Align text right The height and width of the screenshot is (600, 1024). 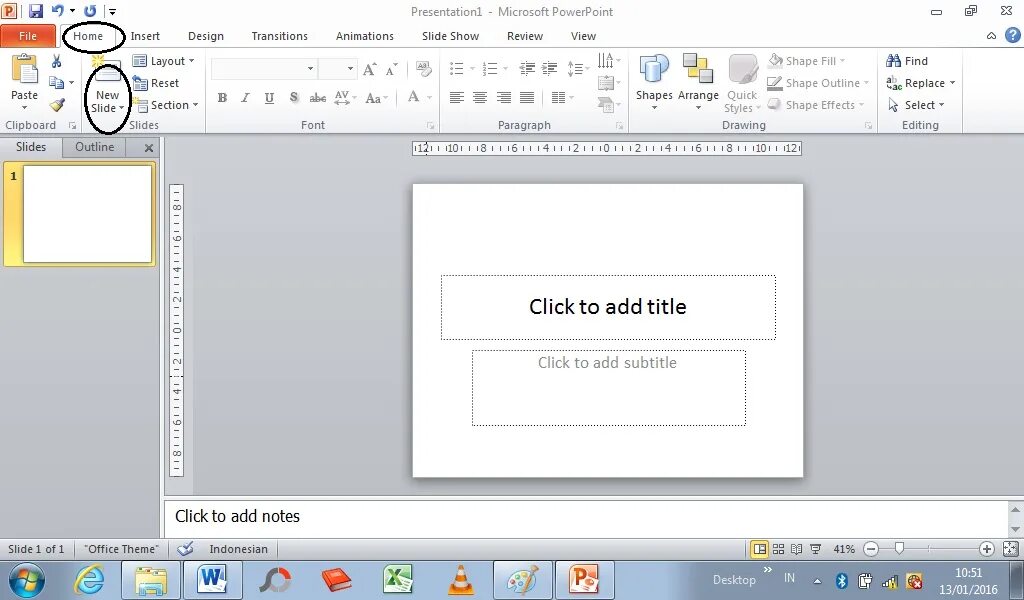tap(504, 98)
